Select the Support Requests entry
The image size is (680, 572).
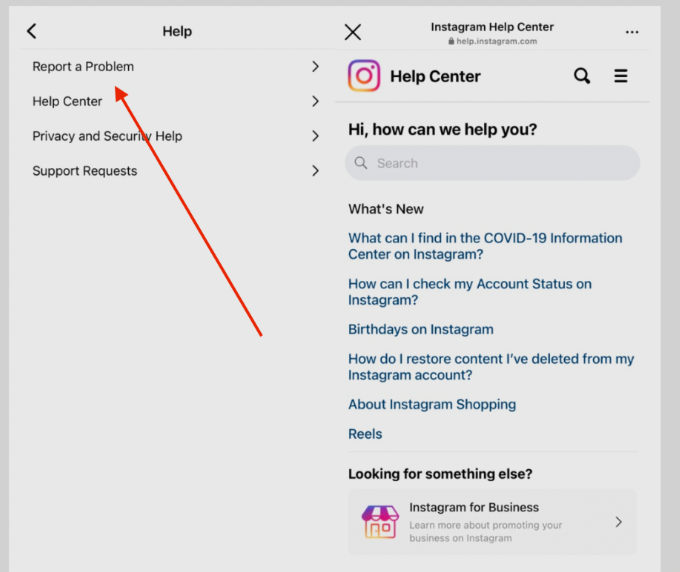(176, 170)
